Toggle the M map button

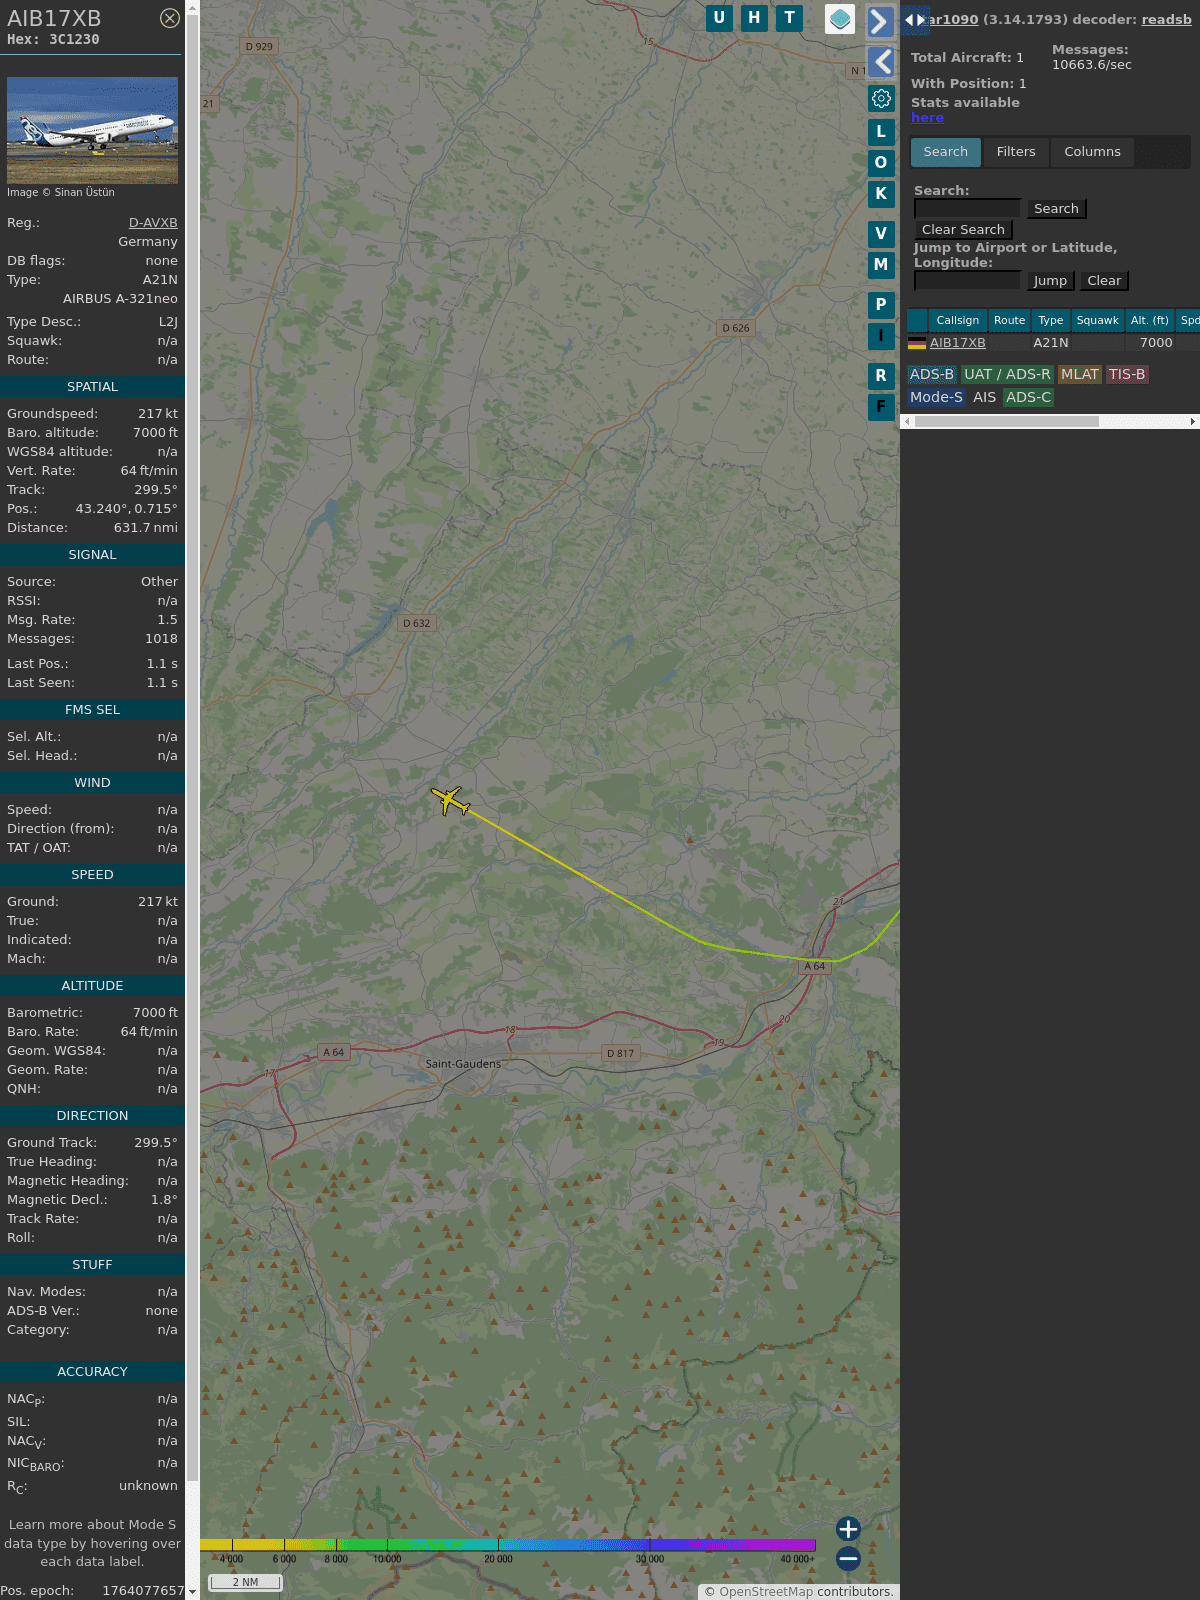coord(881,265)
